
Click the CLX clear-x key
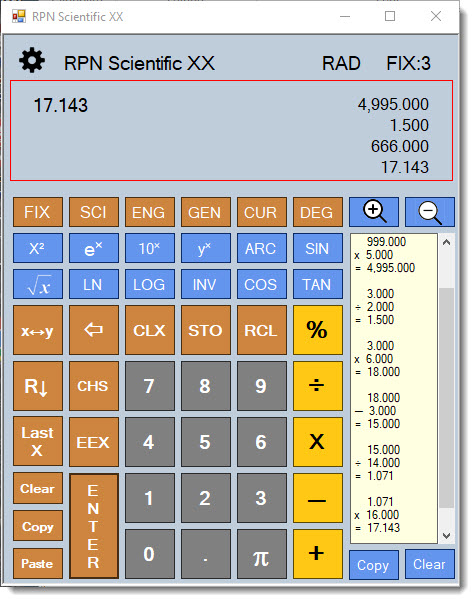(150, 330)
